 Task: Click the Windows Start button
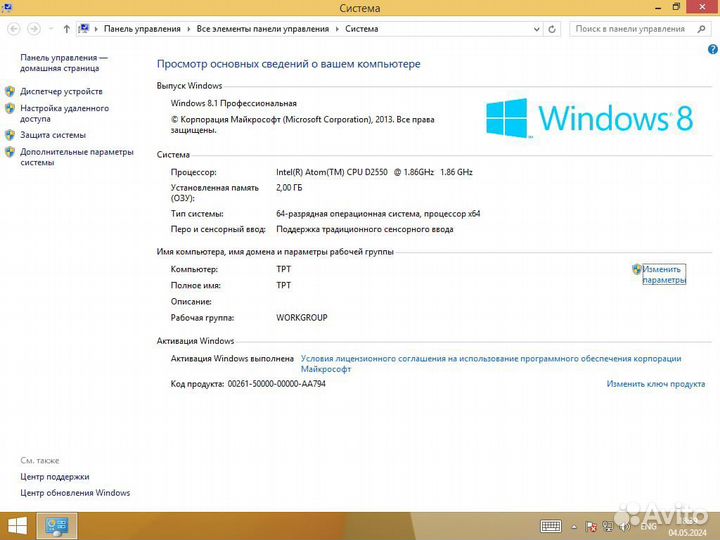[x=17, y=526]
